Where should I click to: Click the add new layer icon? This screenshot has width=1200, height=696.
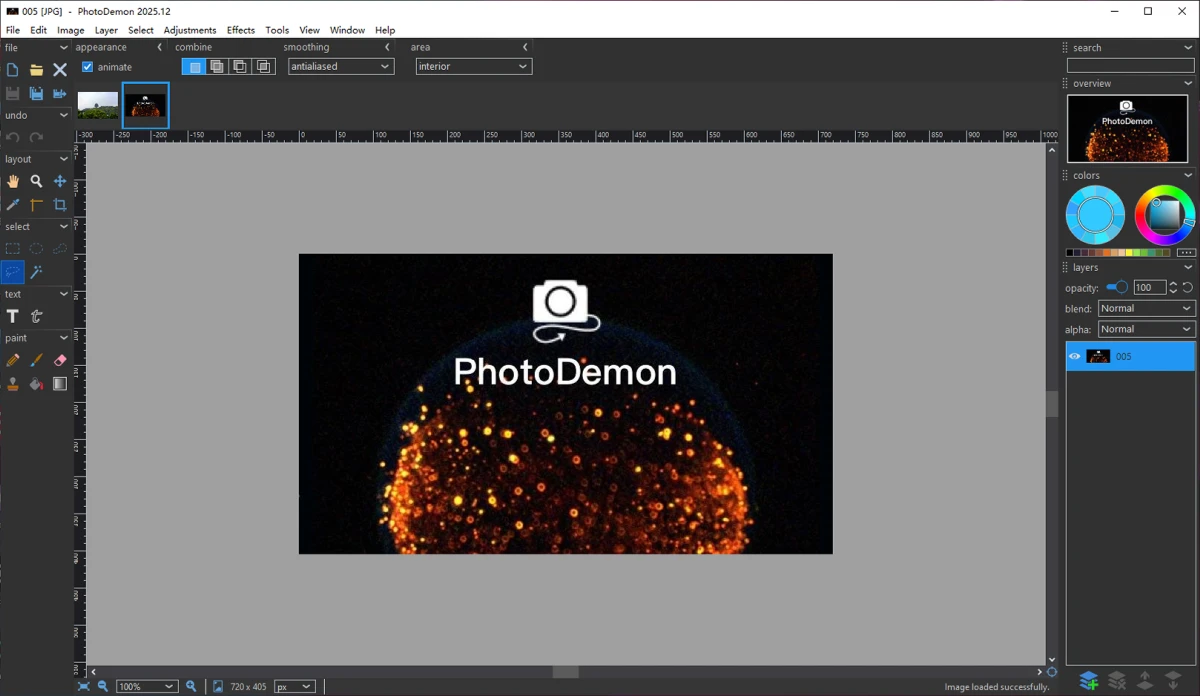[x=1089, y=681]
